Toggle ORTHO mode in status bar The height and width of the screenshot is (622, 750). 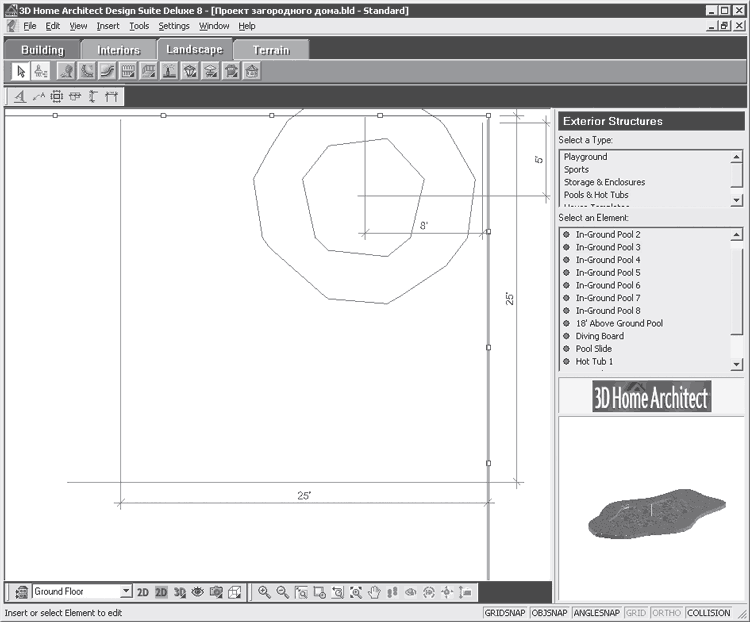point(666,613)
